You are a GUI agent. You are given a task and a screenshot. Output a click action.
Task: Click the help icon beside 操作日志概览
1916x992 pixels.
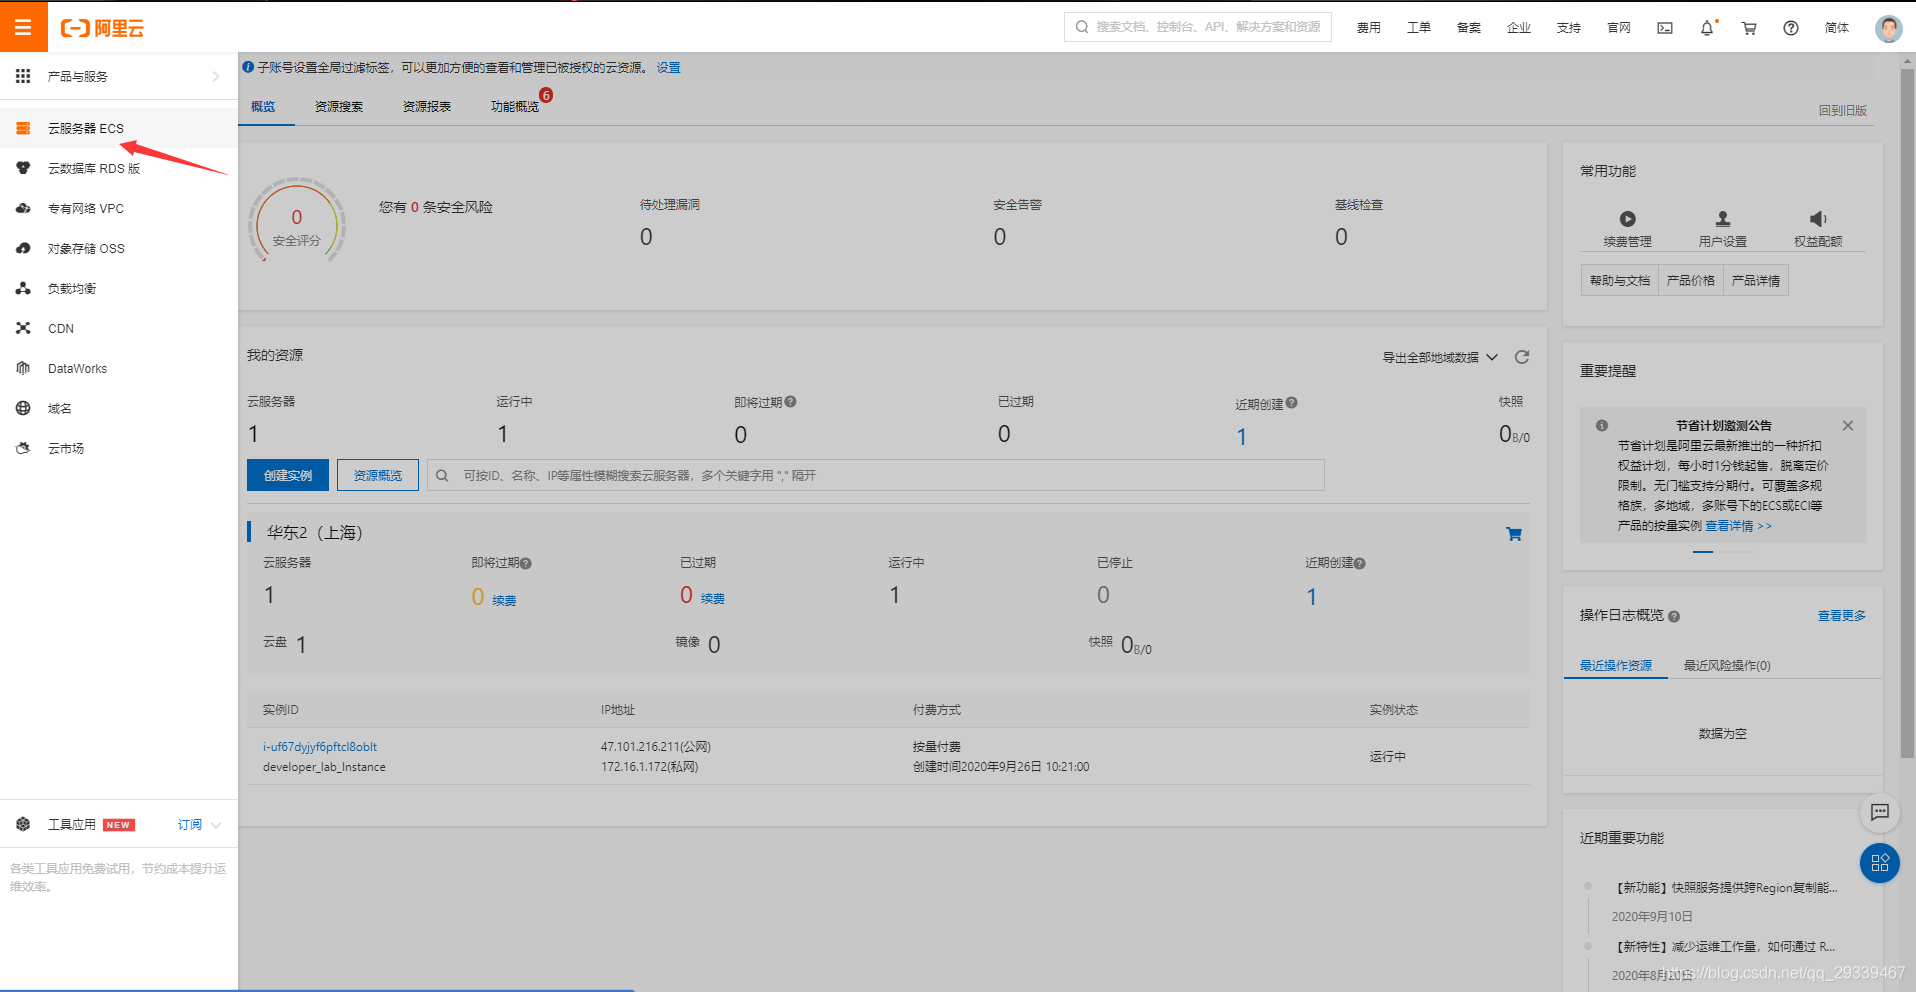click(1674, 617)
